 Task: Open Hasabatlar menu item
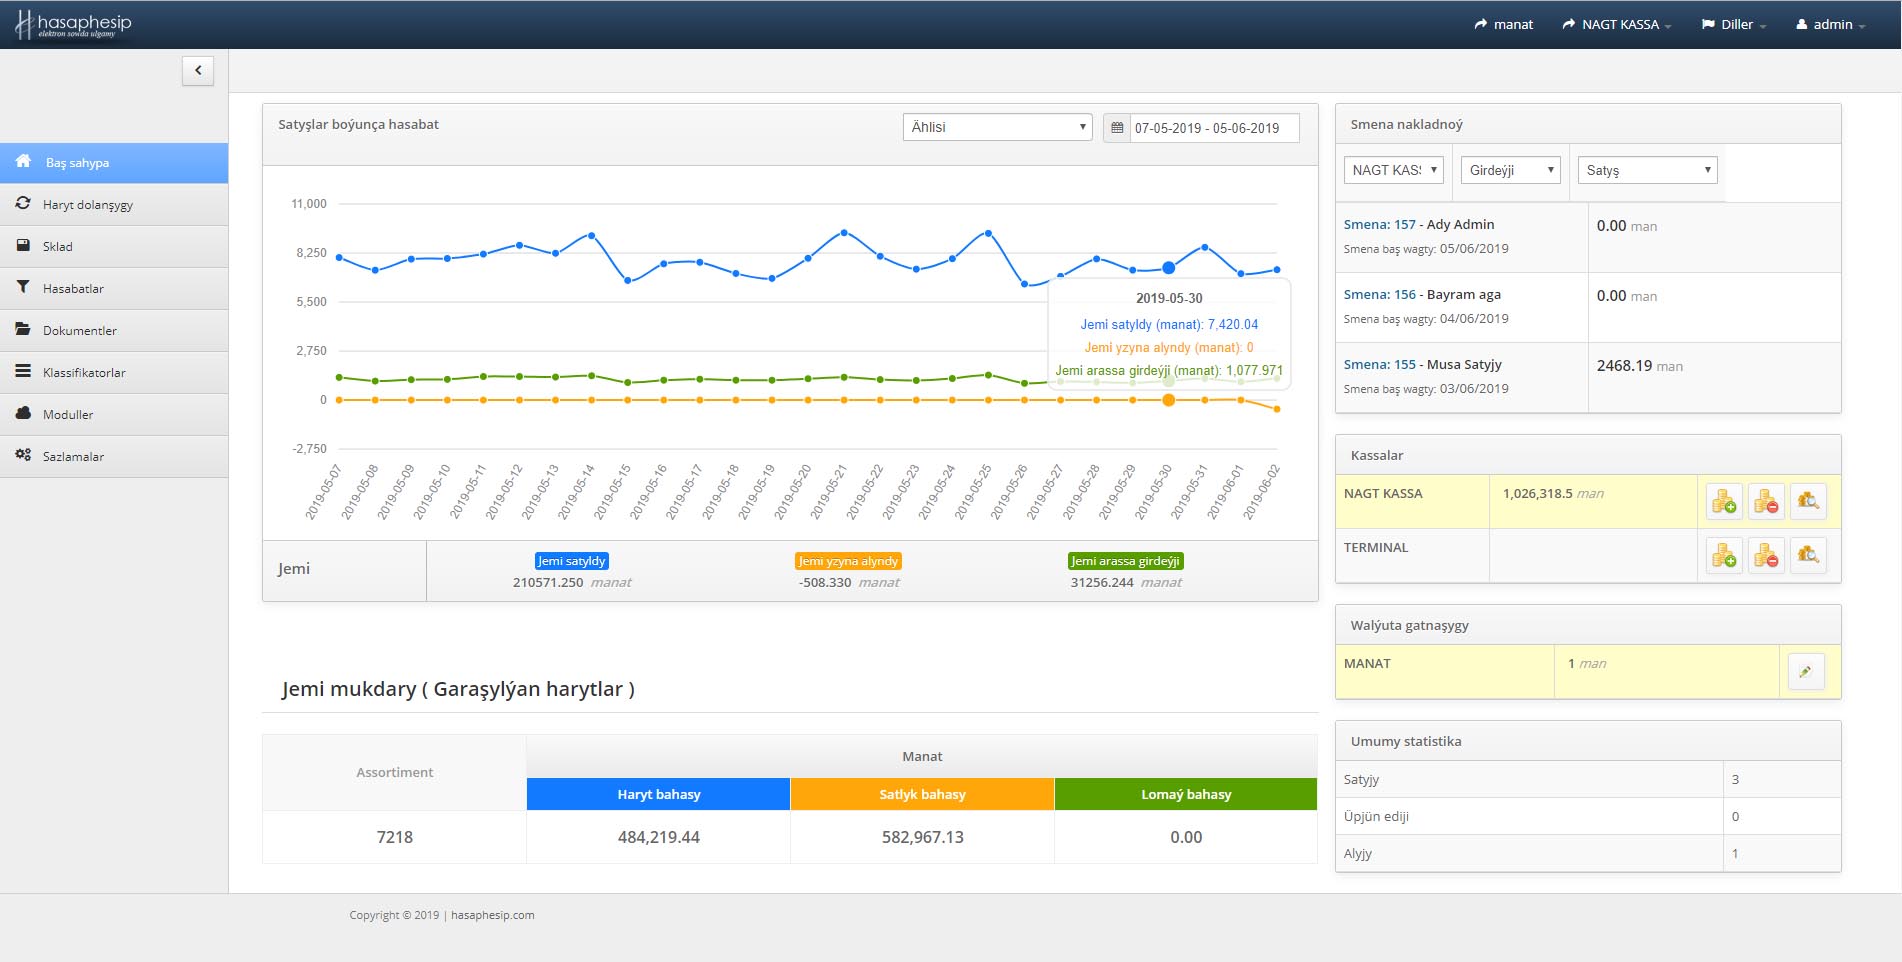(114, 288)
